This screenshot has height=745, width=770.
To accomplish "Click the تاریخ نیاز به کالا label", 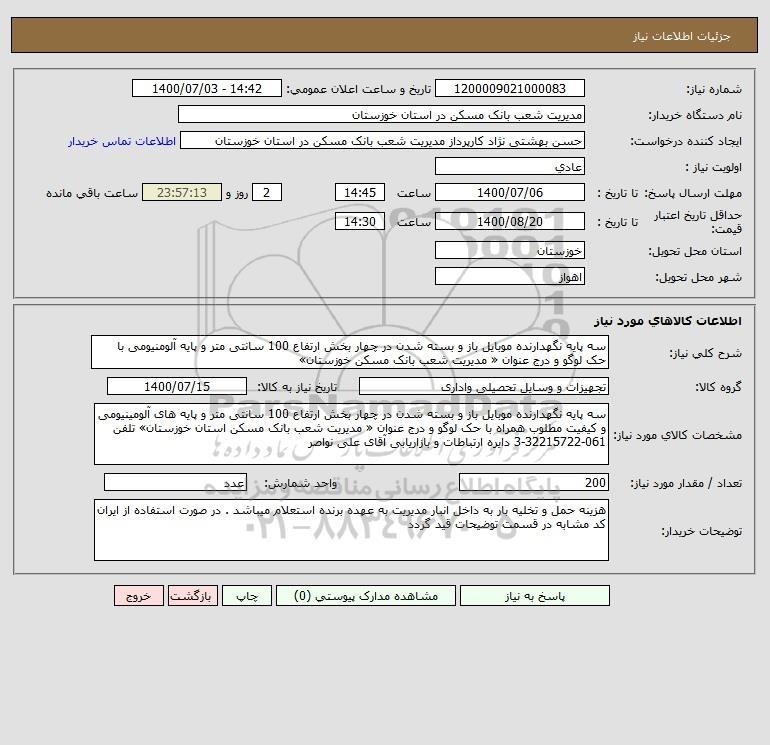I will [298, 387].
